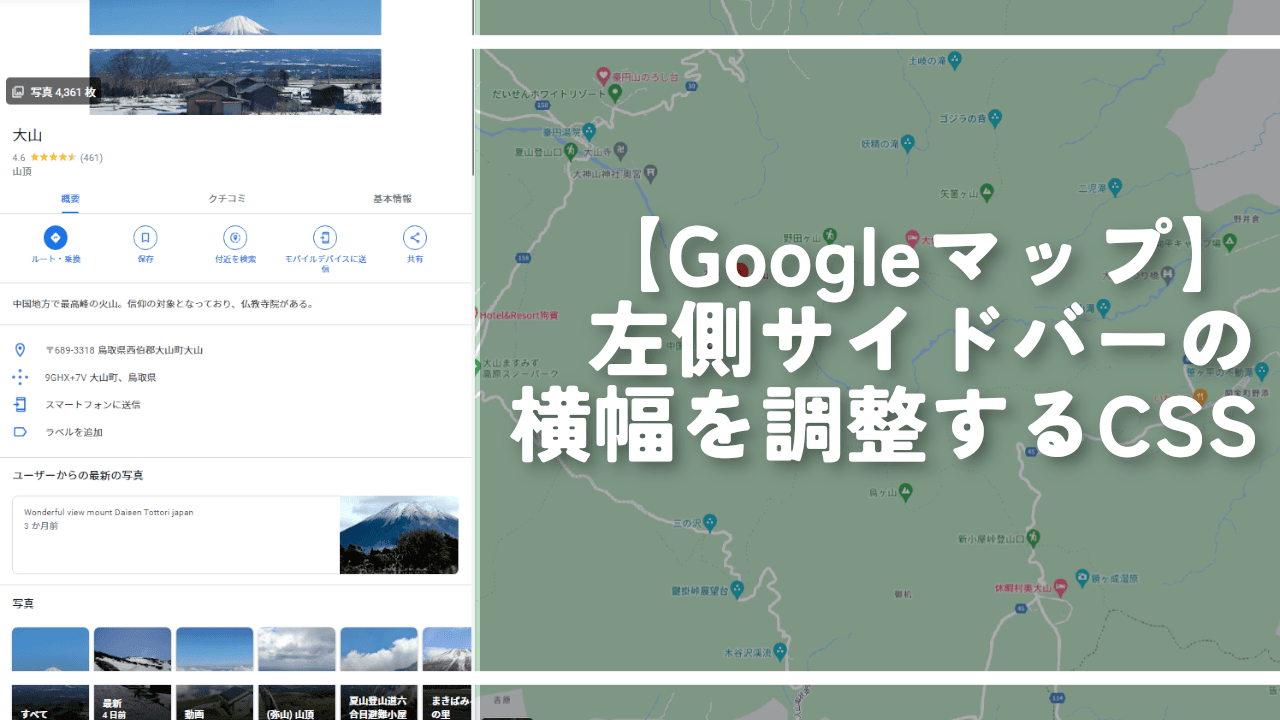1280x720 pixels.
Task: Click the スマートフォンに送信 text
Action: 93,405
